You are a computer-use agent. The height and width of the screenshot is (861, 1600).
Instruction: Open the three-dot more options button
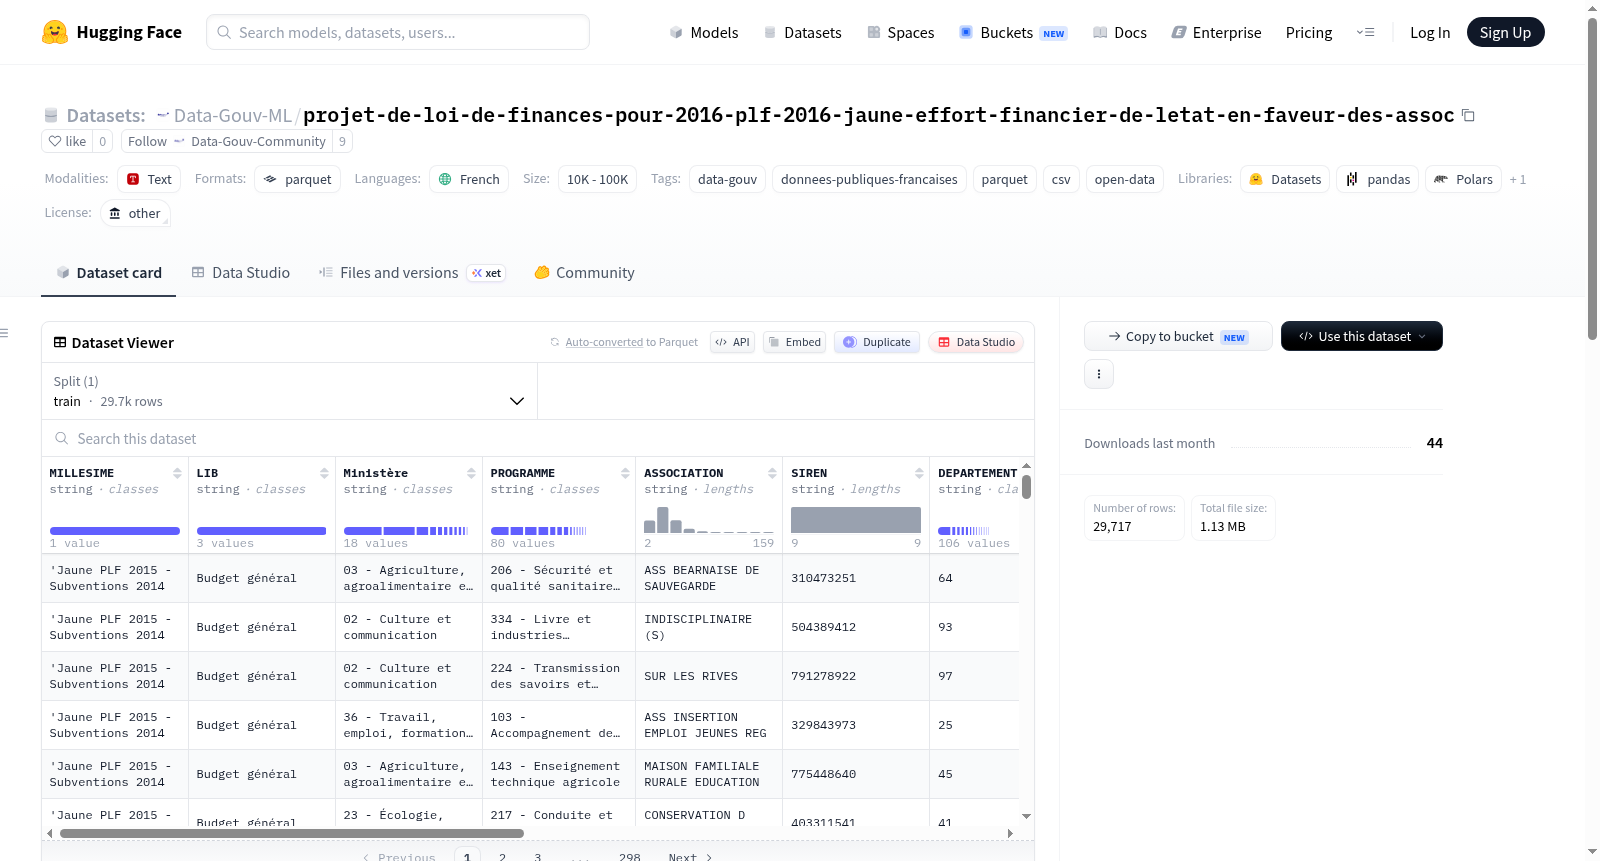pos(1099,374)
